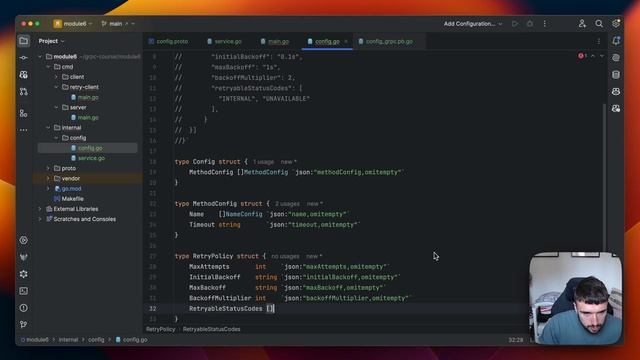The height and width of the screenshot is (360, 640).
Task: Open the Pull Requests tool window icon
Action: pos(24,92)
